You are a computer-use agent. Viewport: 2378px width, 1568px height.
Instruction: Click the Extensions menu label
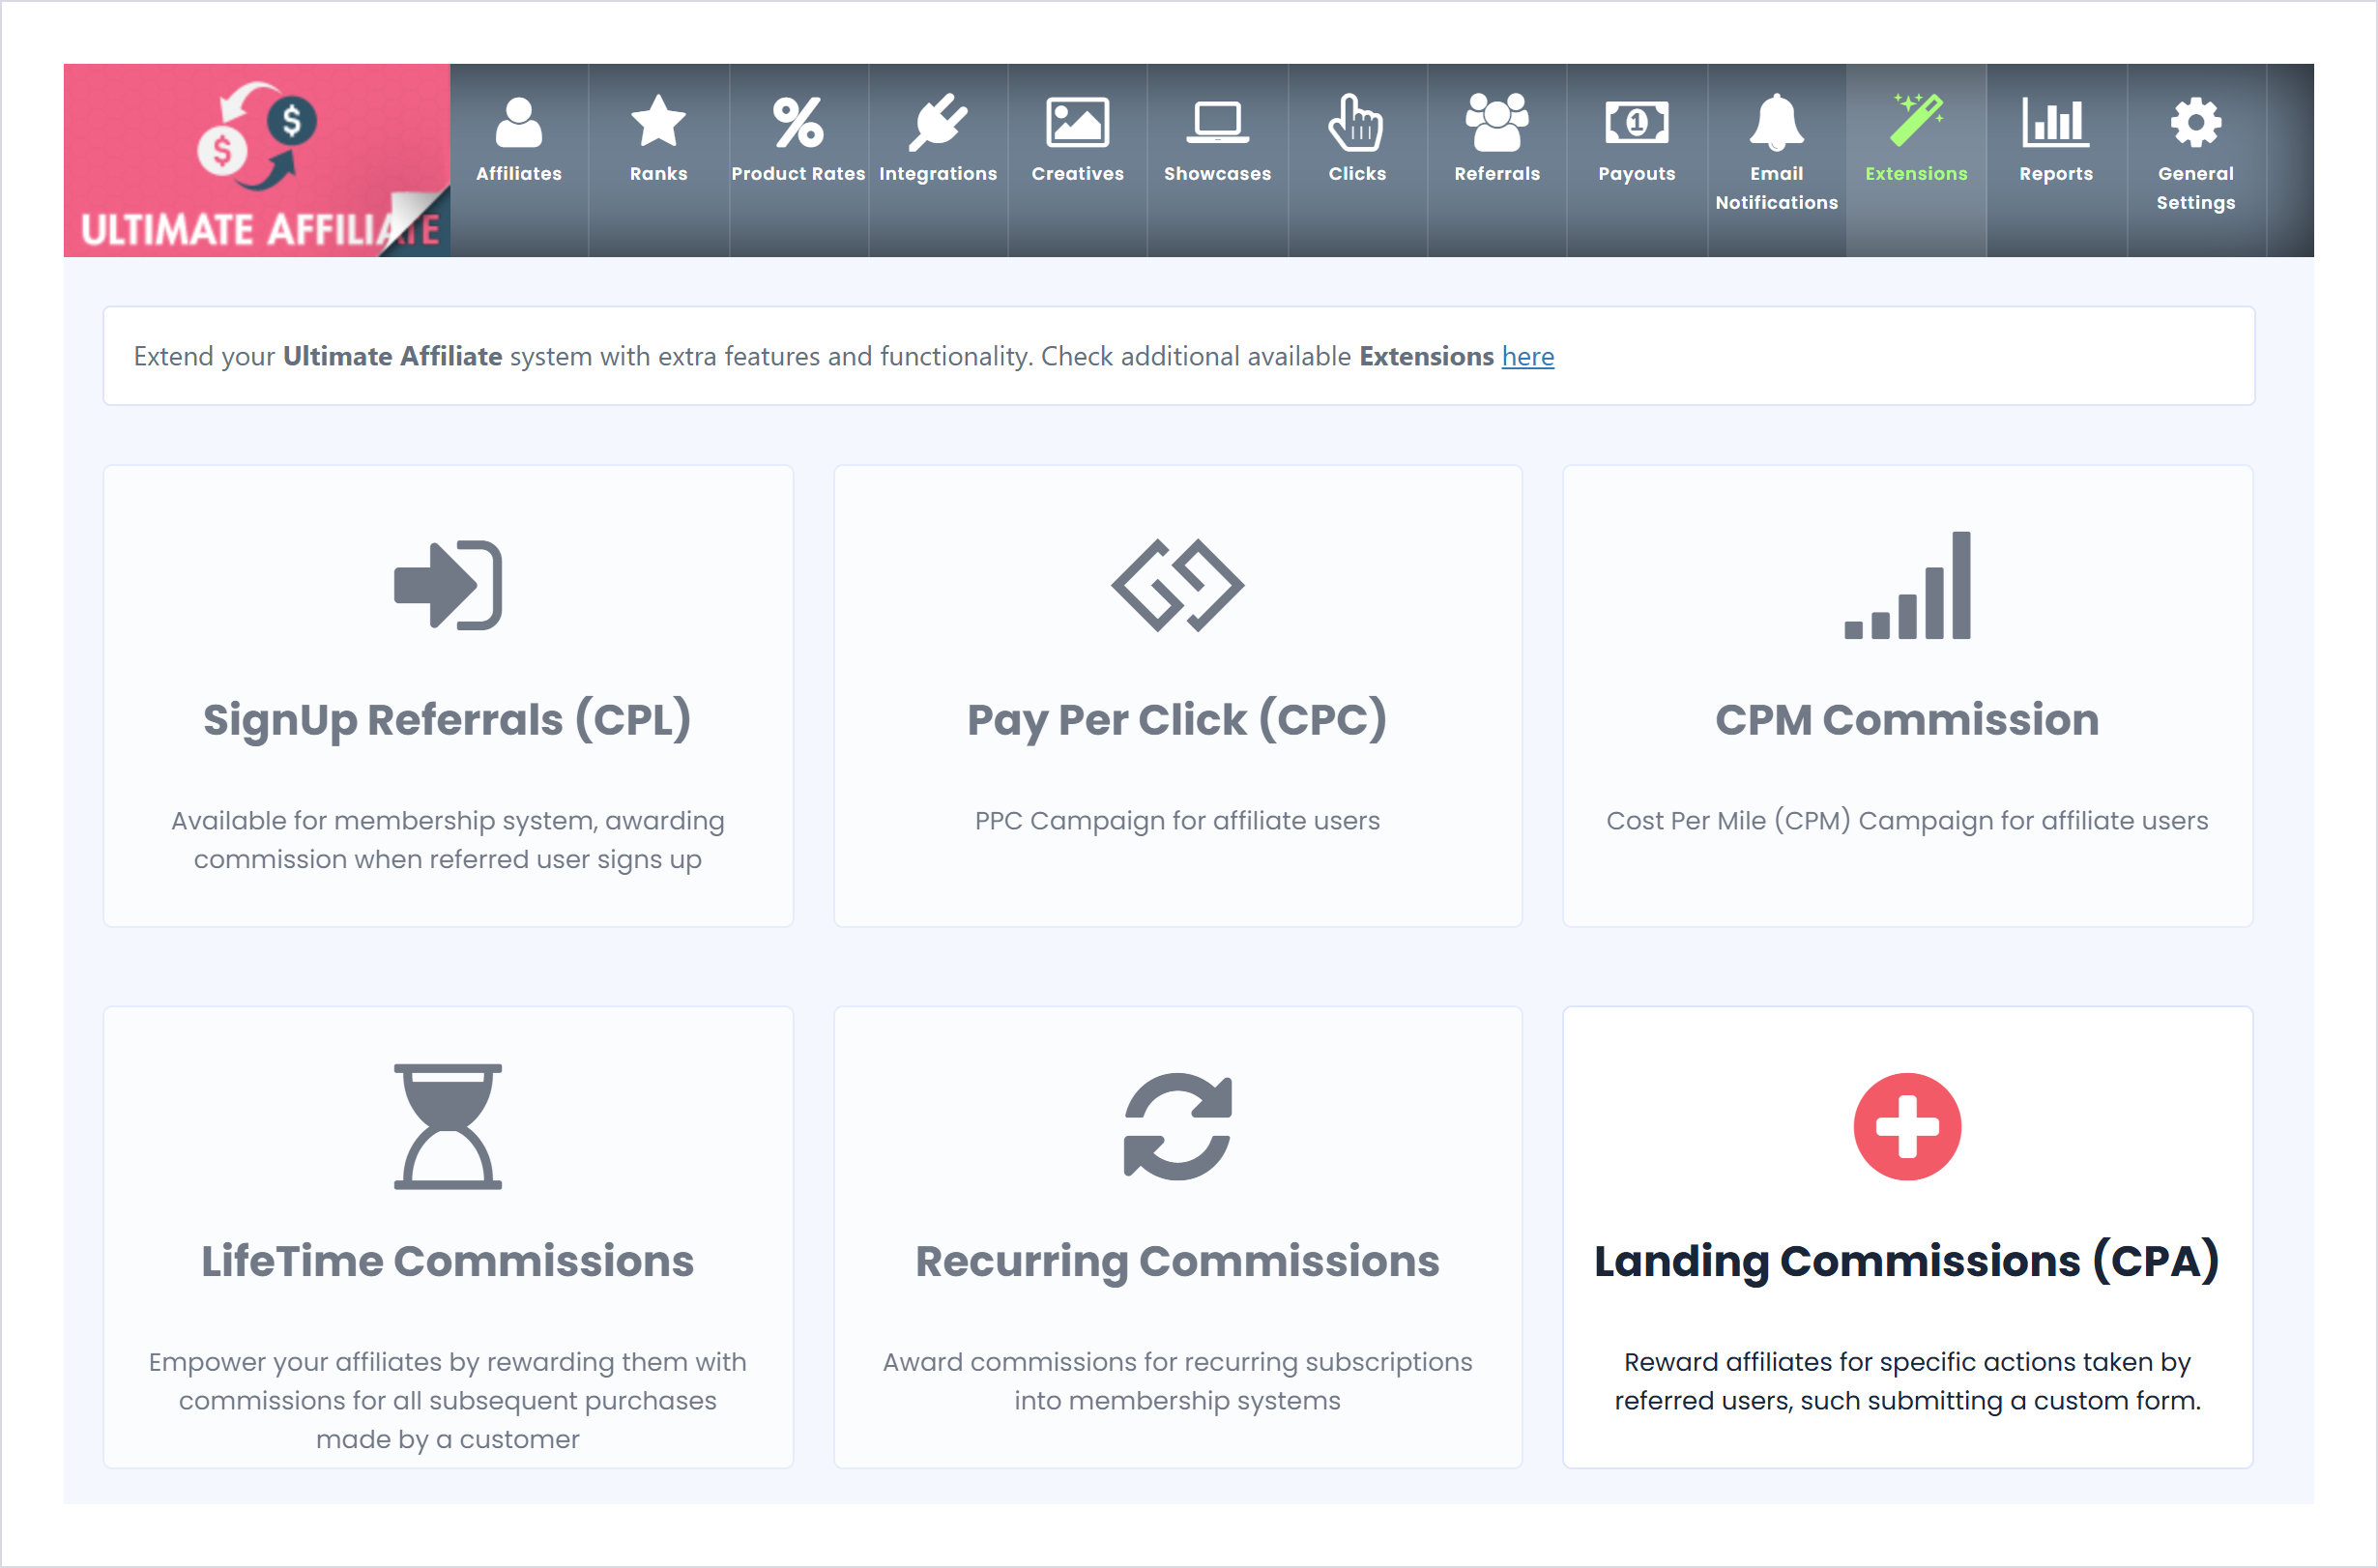point(1916,173)
